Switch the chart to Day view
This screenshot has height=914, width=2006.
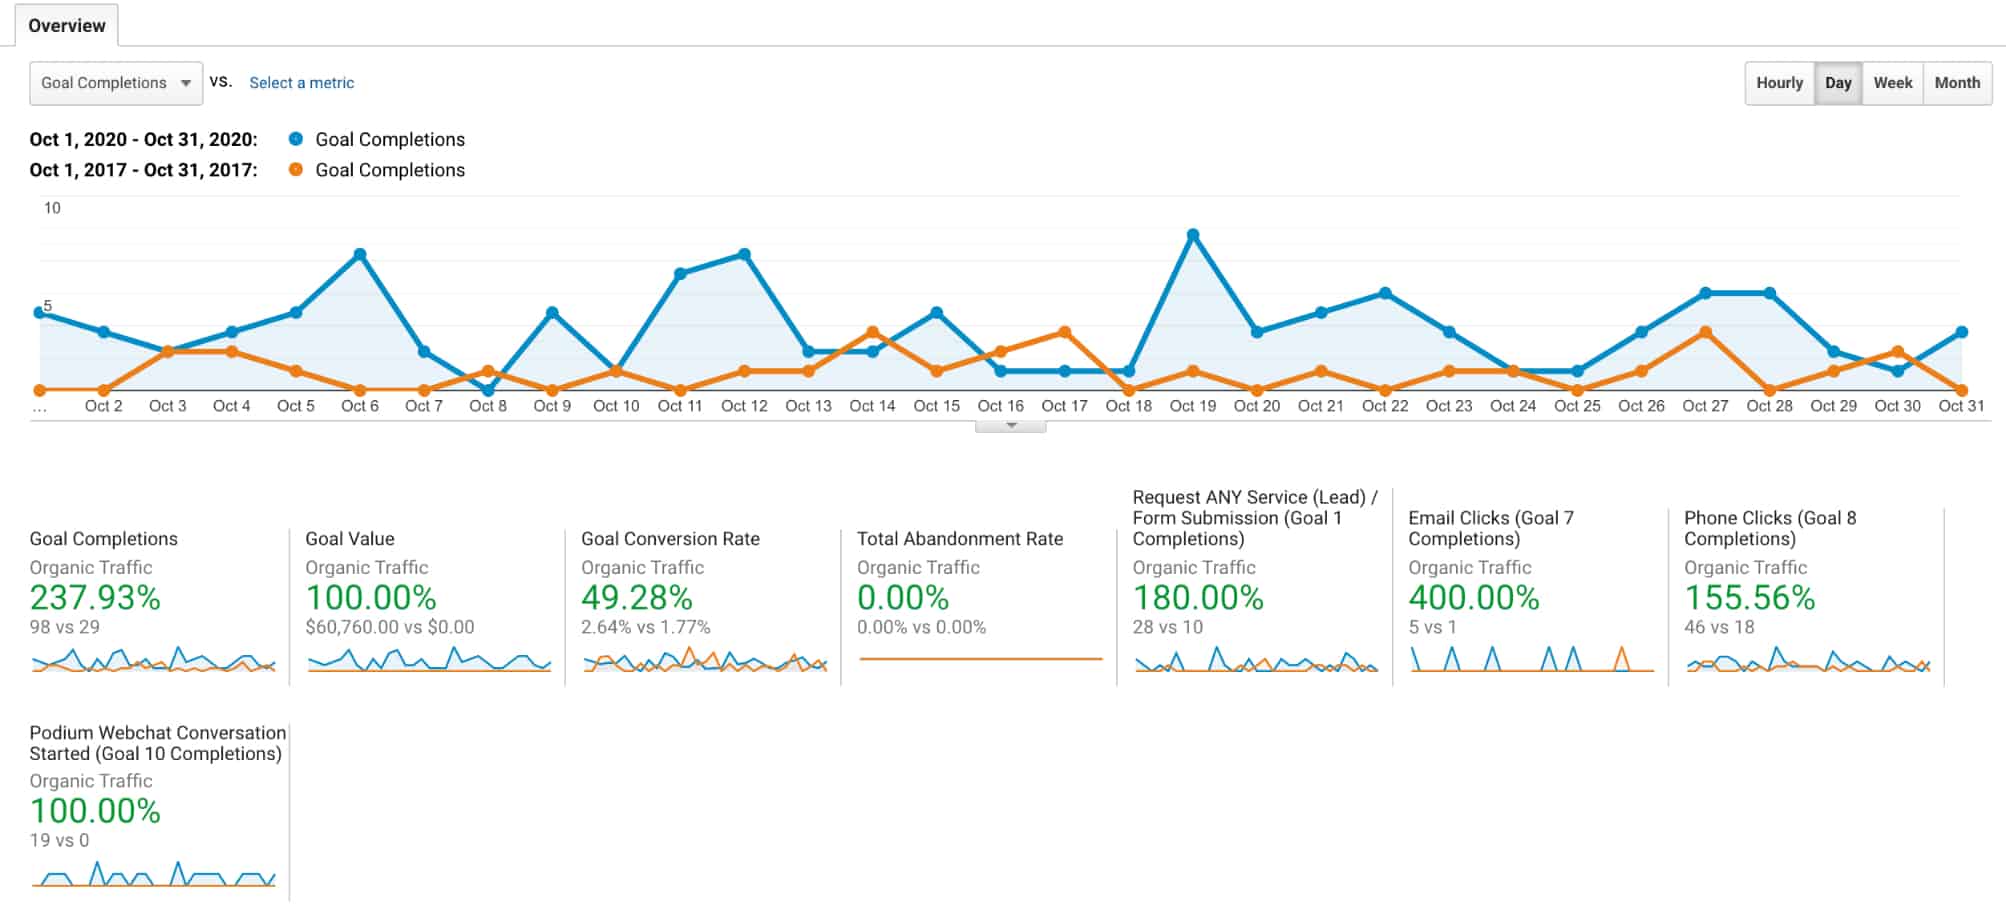pos(1838,83)
